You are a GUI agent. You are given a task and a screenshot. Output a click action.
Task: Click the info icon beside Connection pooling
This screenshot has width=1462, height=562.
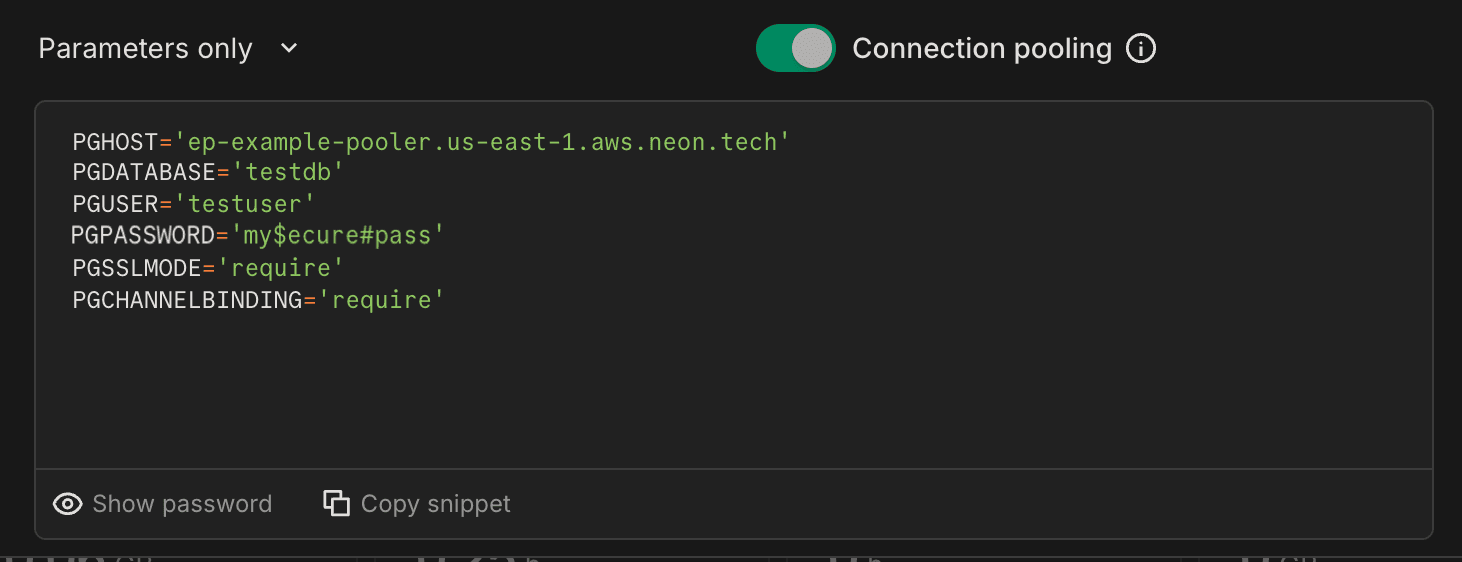1141,49
